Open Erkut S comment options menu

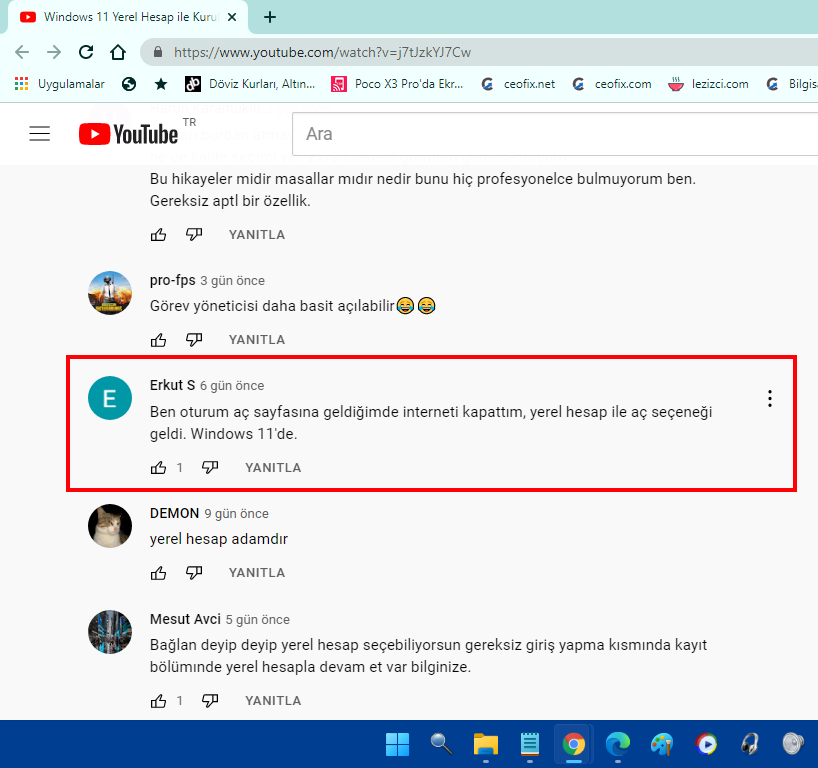(x=769, y=399)
